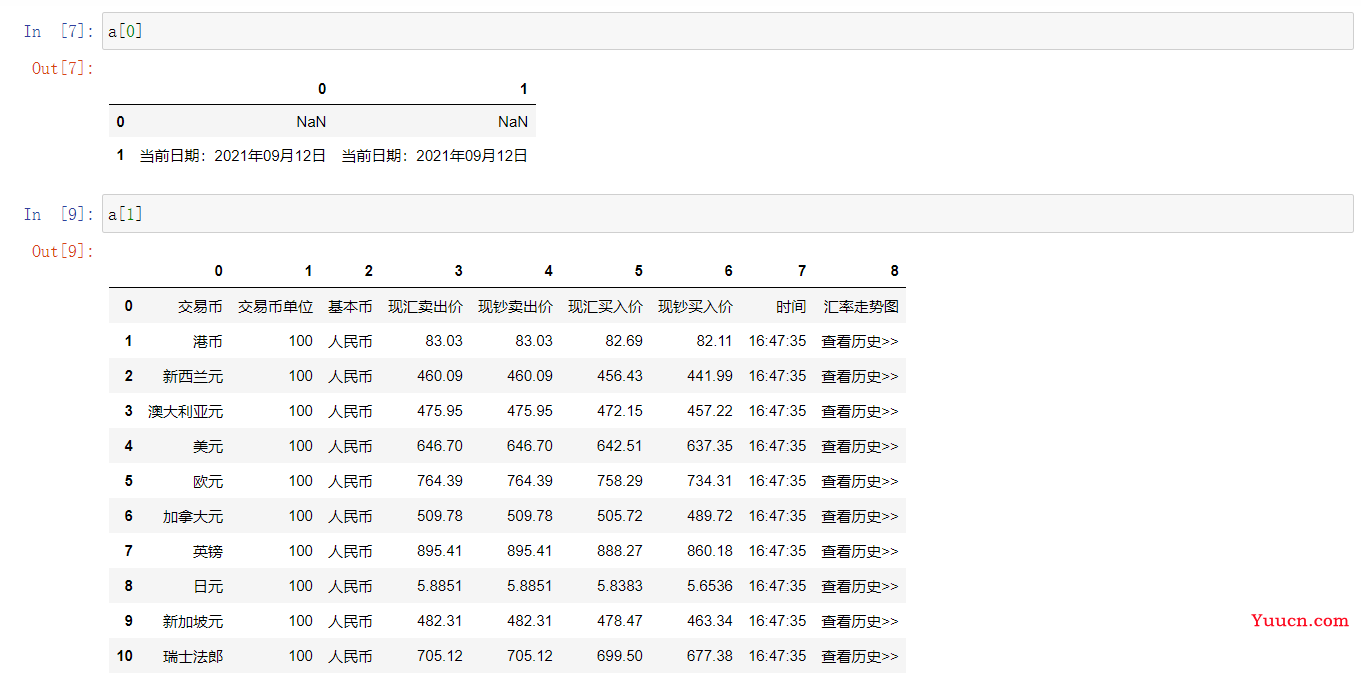Click 查看历史>> link in 港币 row
1361x675 pixels.
point(860,341)
